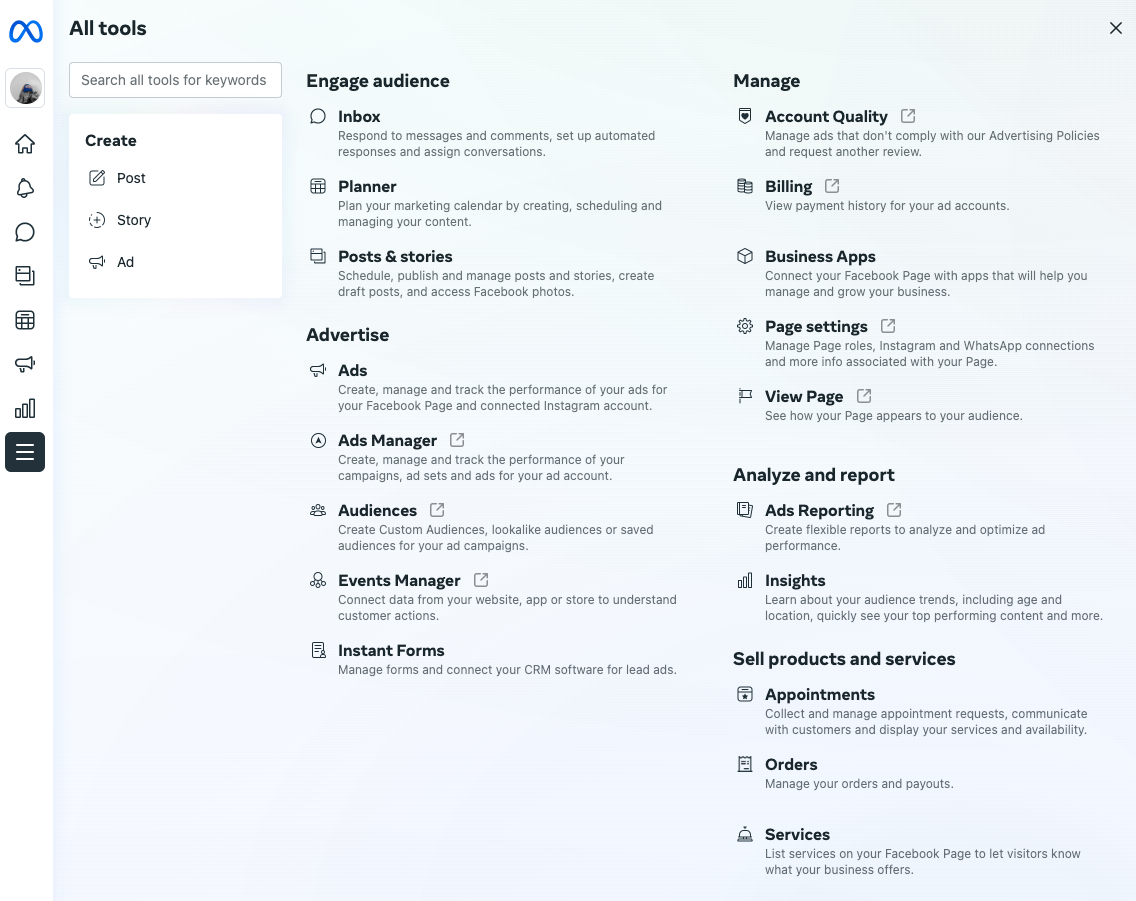Click the All tools hamburger menu icon
1136x901 pixels.
coord(25,452)
